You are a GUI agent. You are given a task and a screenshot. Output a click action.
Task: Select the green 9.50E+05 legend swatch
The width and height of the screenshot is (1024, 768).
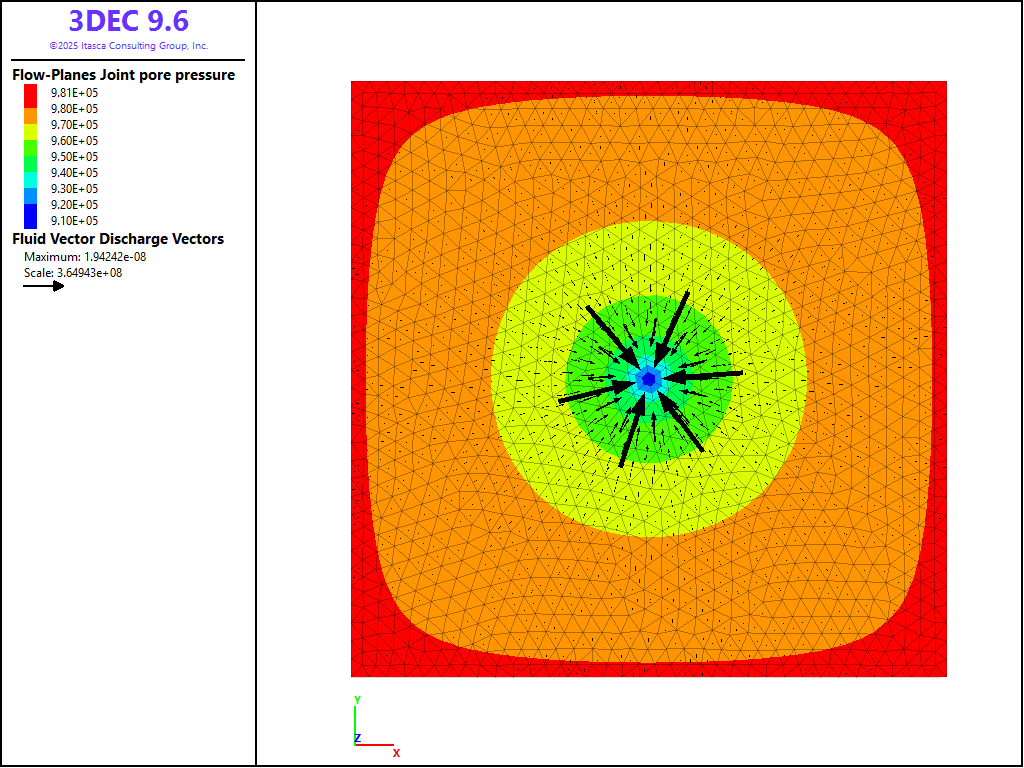pyautogui.click(x=30, y=157)
